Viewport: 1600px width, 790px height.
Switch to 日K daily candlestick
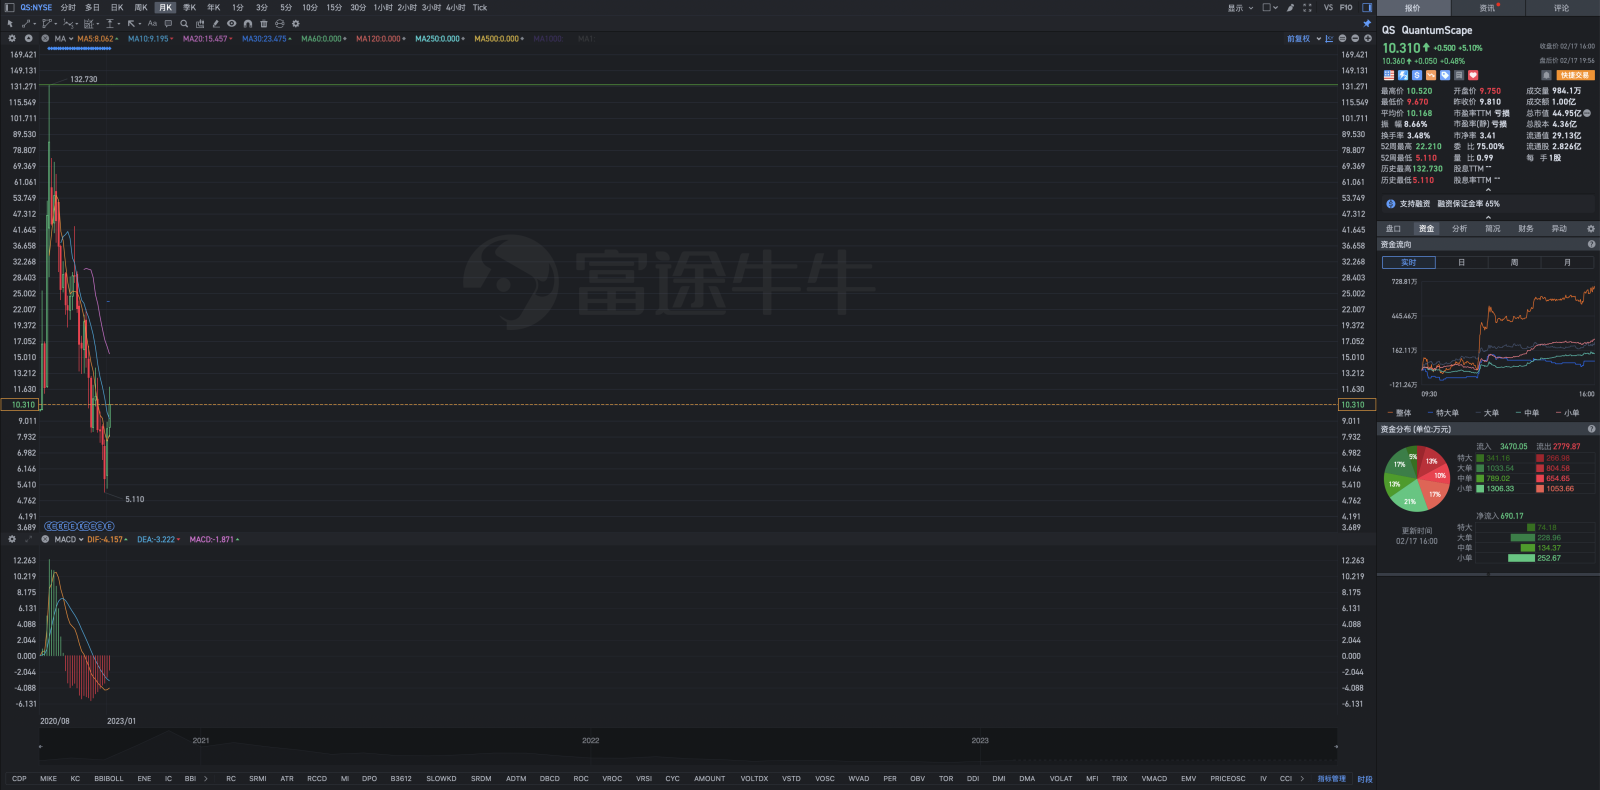[117, 7]
